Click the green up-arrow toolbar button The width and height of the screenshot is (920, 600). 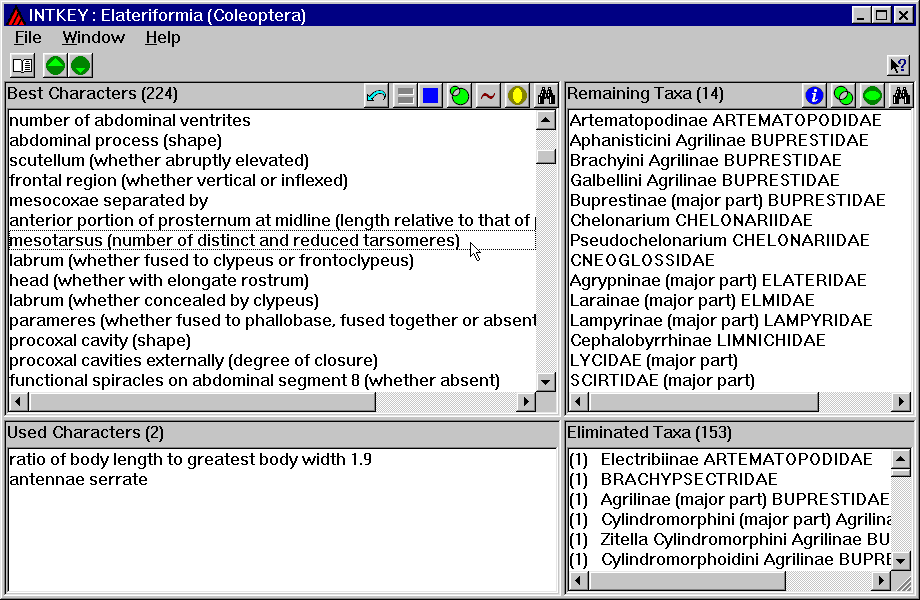pos(55,65)
